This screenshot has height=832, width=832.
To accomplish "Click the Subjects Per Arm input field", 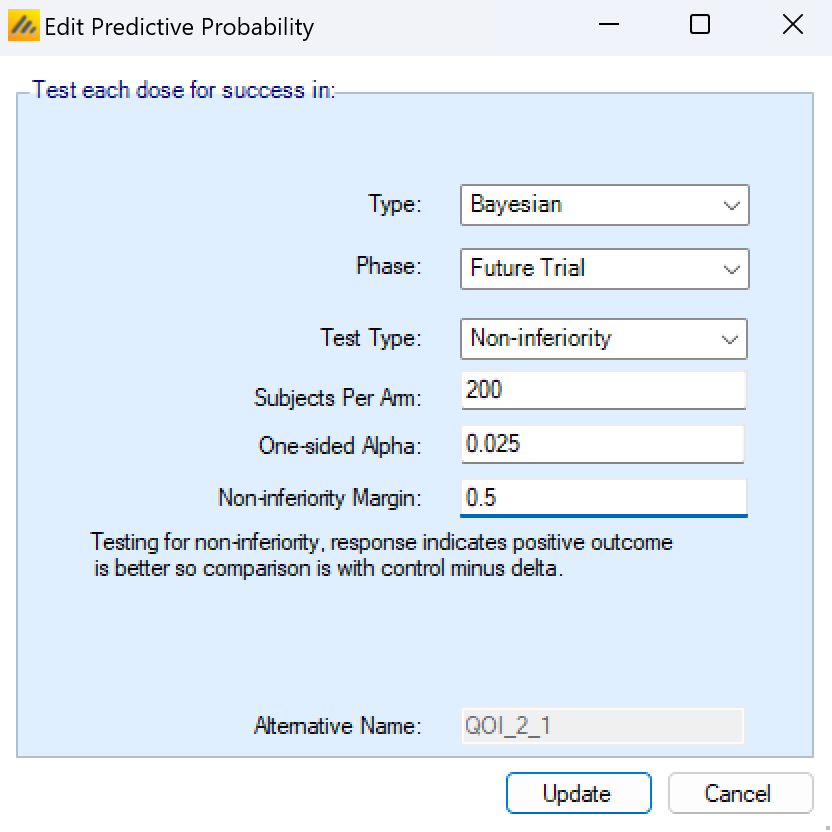I will tap(604, 391).
